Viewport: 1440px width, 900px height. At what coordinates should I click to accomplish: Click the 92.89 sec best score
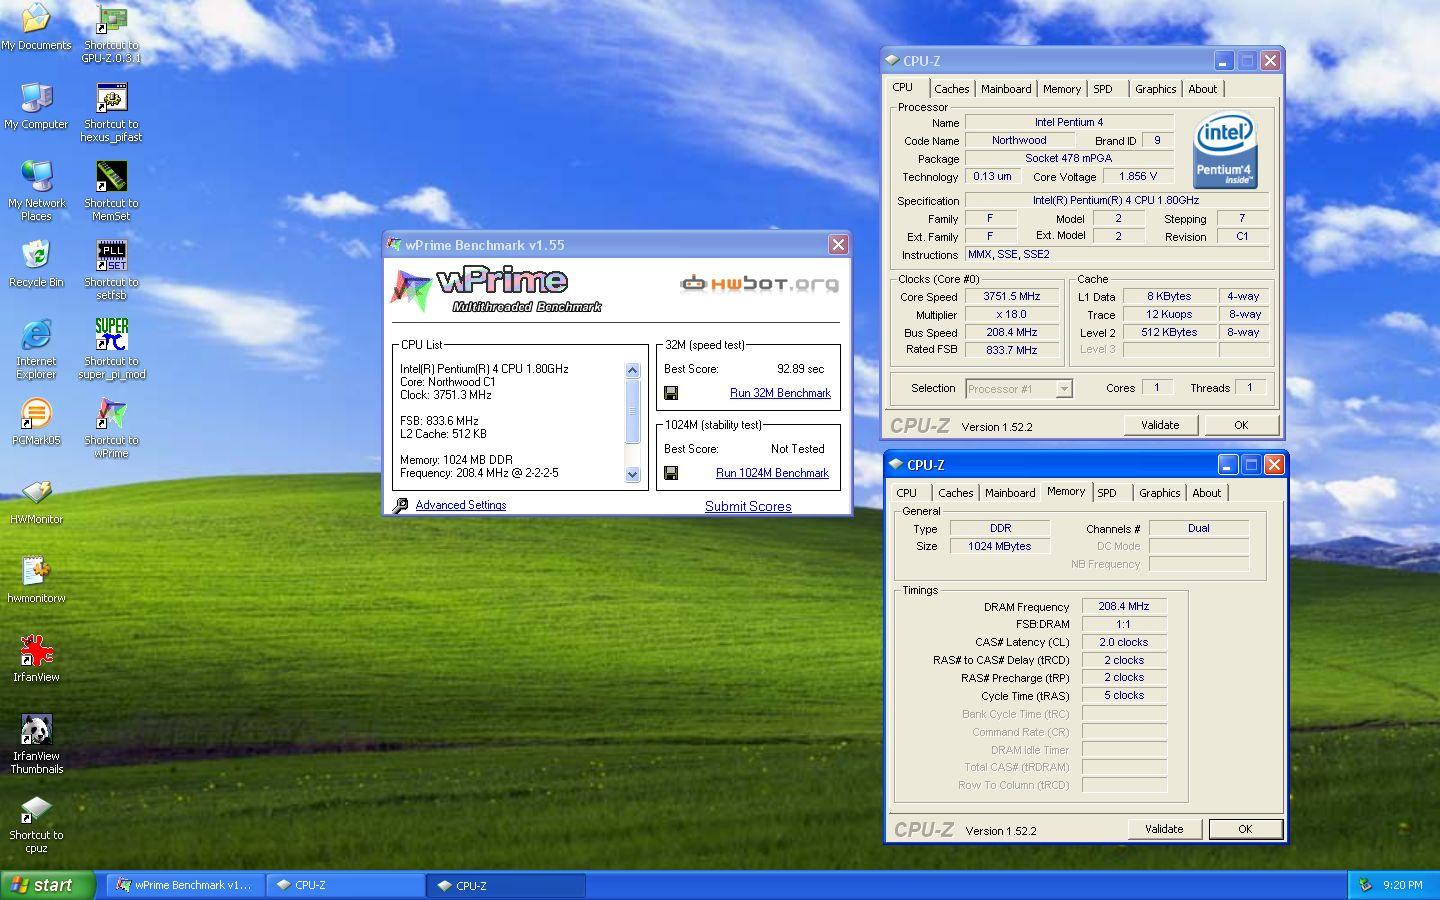point(801,369)
